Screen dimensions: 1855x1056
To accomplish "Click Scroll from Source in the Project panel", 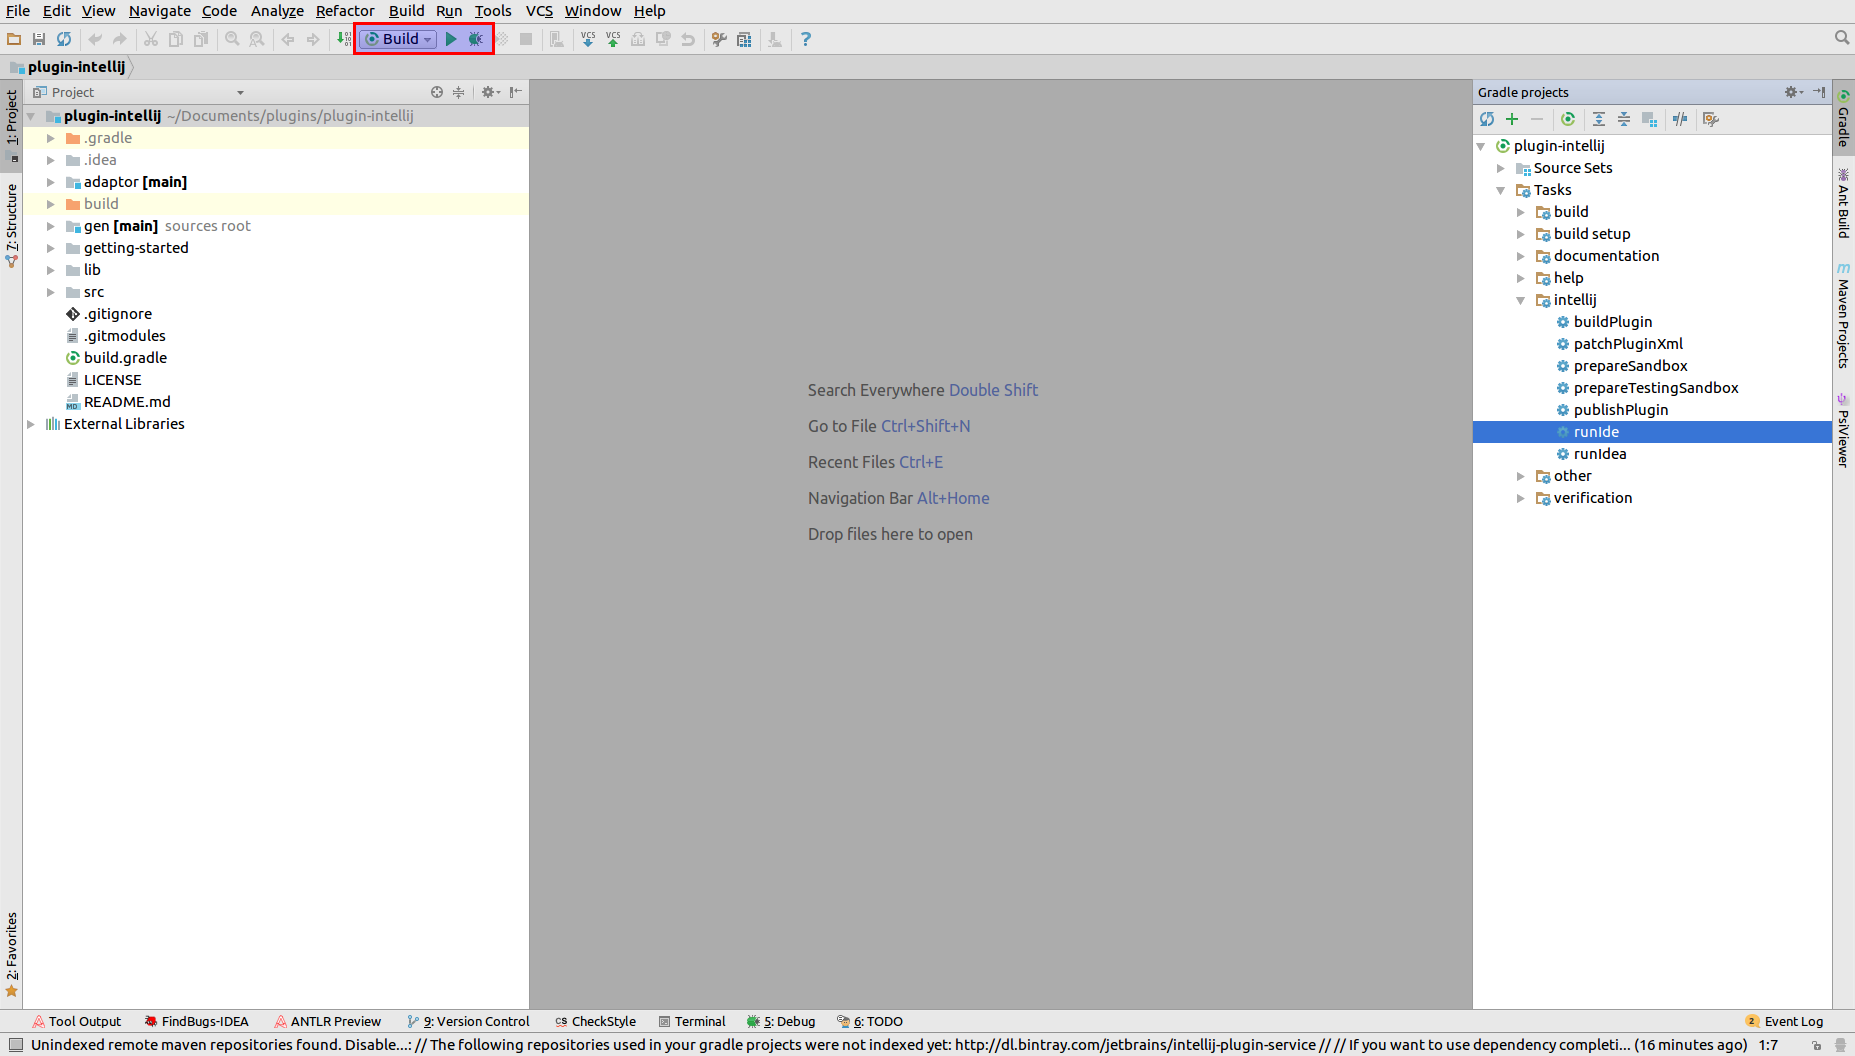I will pyautogui.click(x=437, y=92).
